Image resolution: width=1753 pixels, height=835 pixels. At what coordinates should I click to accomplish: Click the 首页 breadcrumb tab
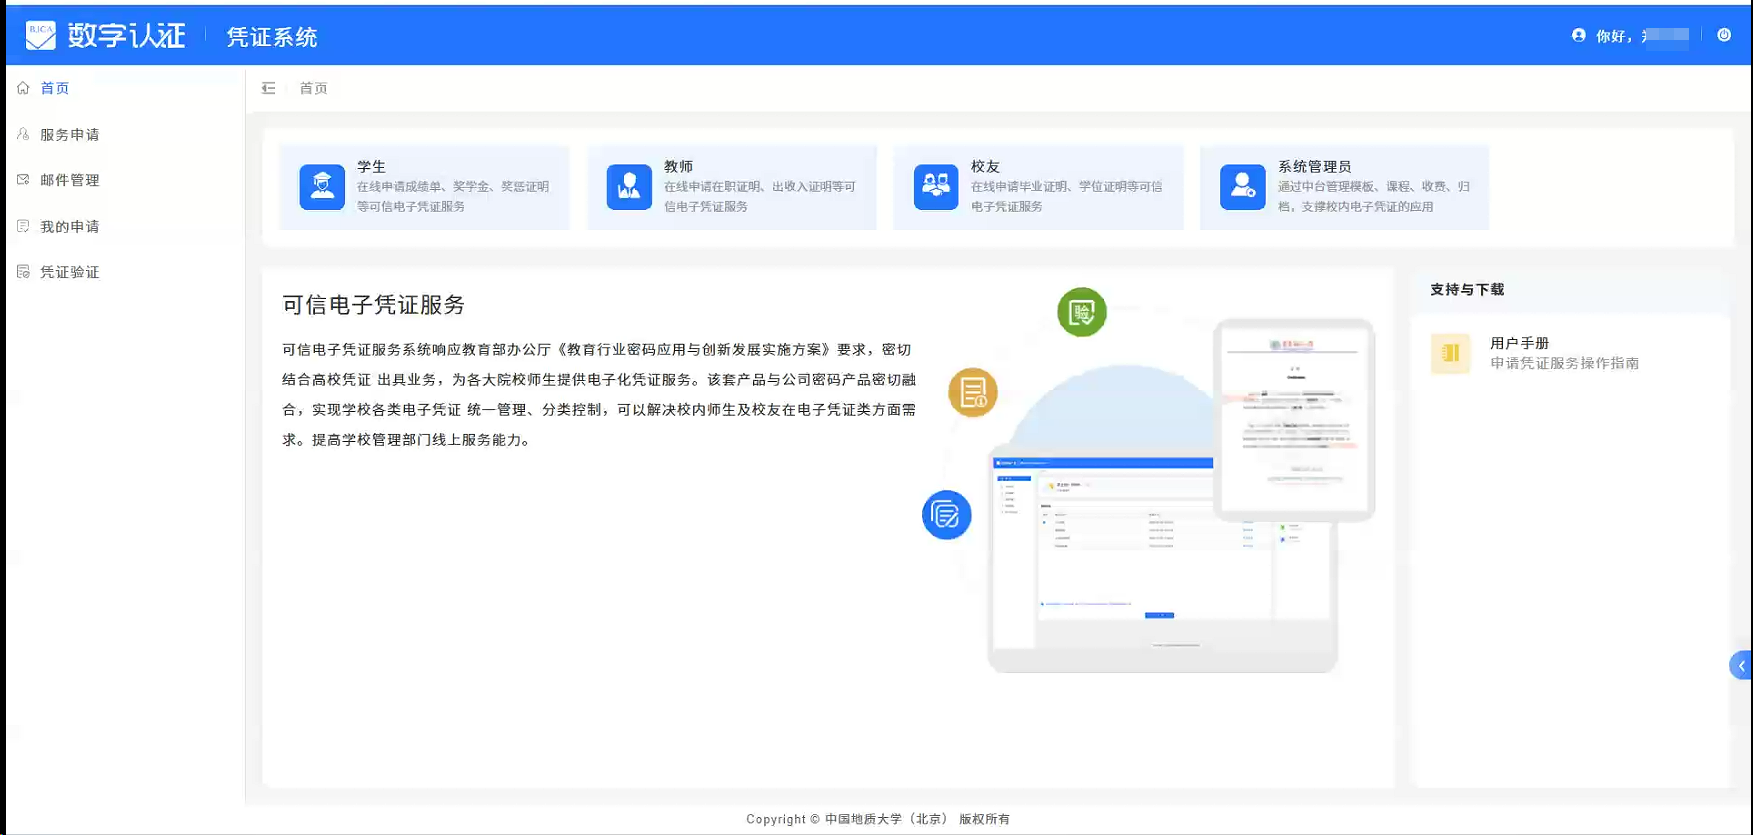point(314,88)
